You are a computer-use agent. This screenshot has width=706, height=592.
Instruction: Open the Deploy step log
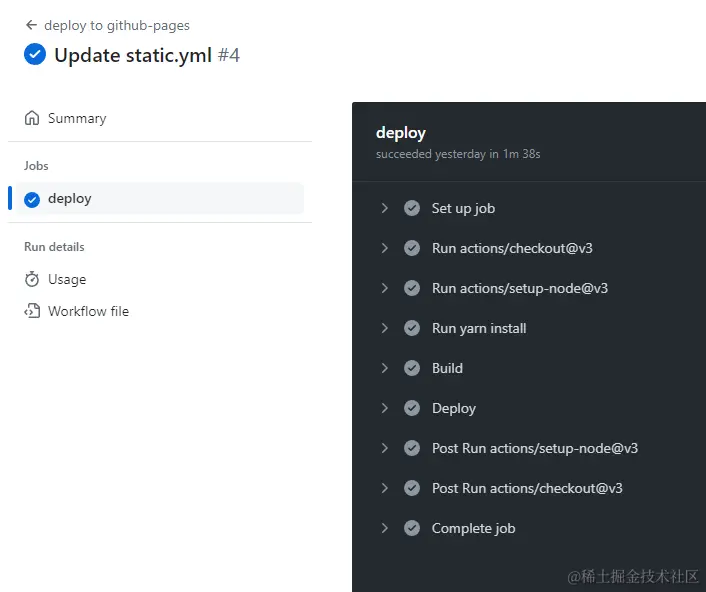(x=454, y=409)
